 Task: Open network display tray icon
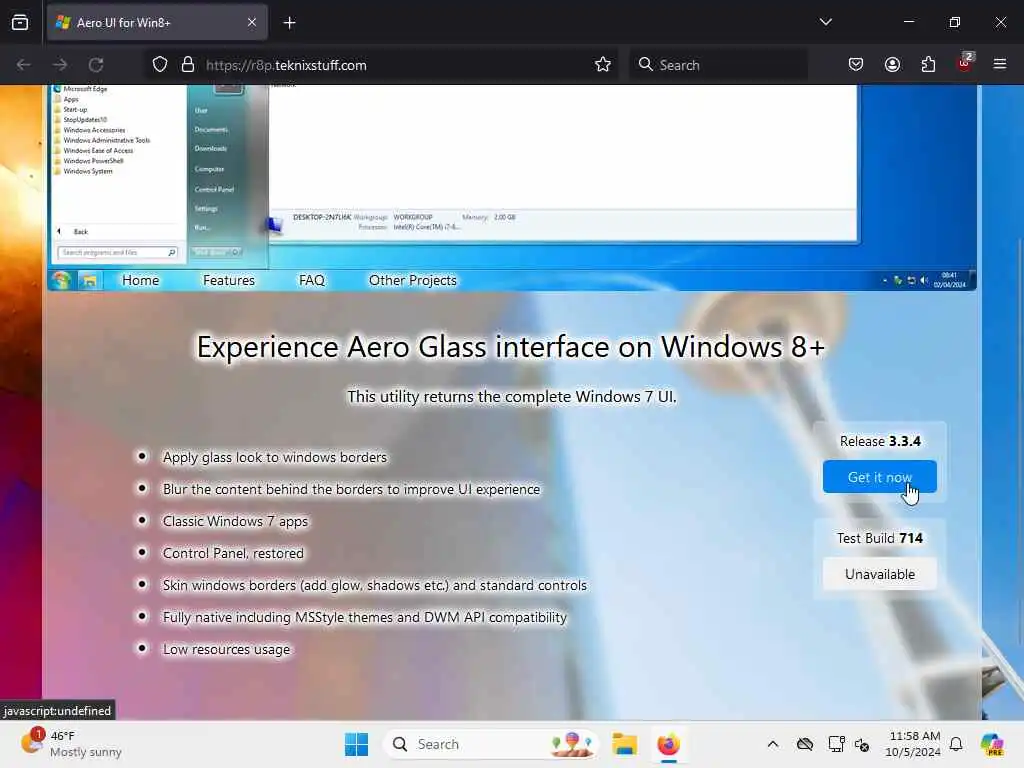coord(836,744)
